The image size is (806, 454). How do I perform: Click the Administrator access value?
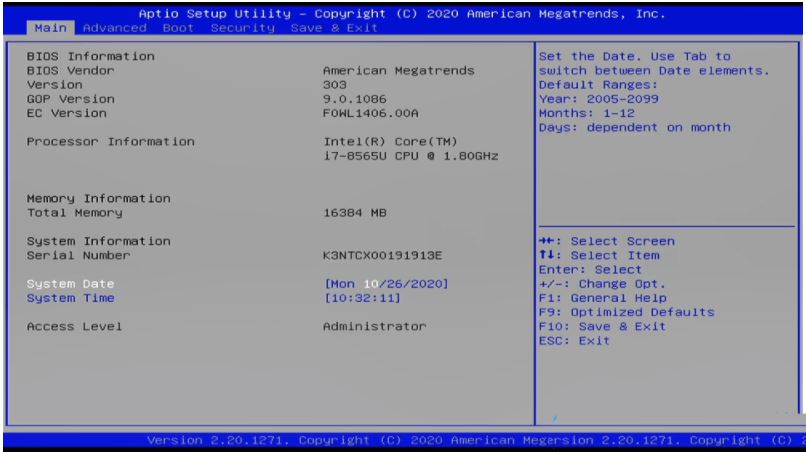point(375,326)
